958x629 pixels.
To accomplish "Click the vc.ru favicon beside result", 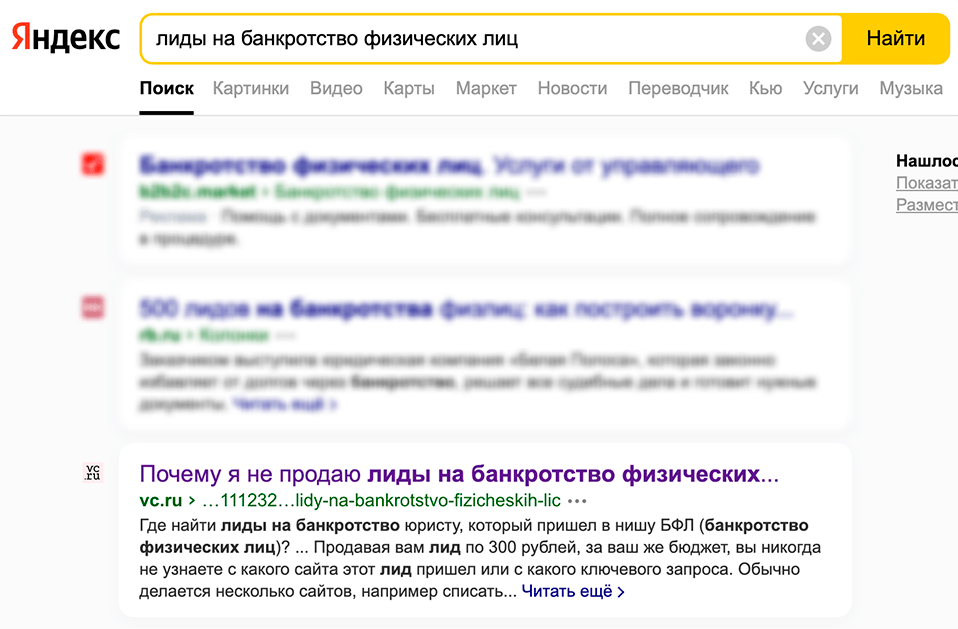I will pyautogui.click(x=93, y=472).
